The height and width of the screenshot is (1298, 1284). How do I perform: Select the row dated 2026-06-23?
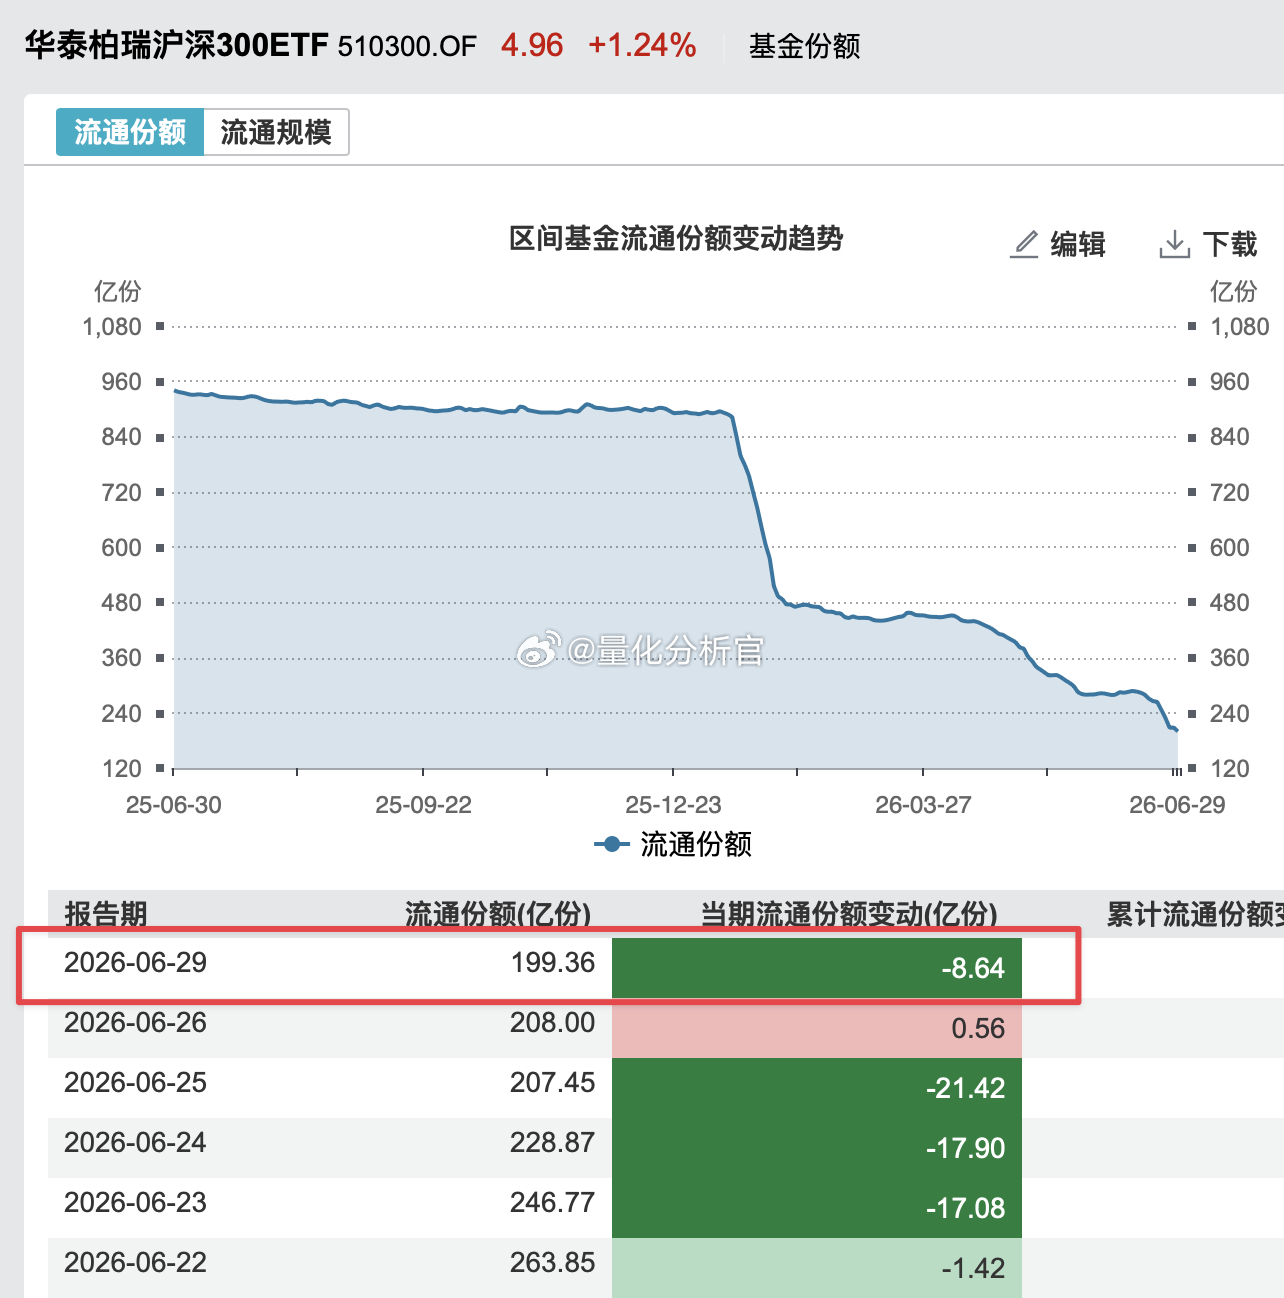point(666,1207)
